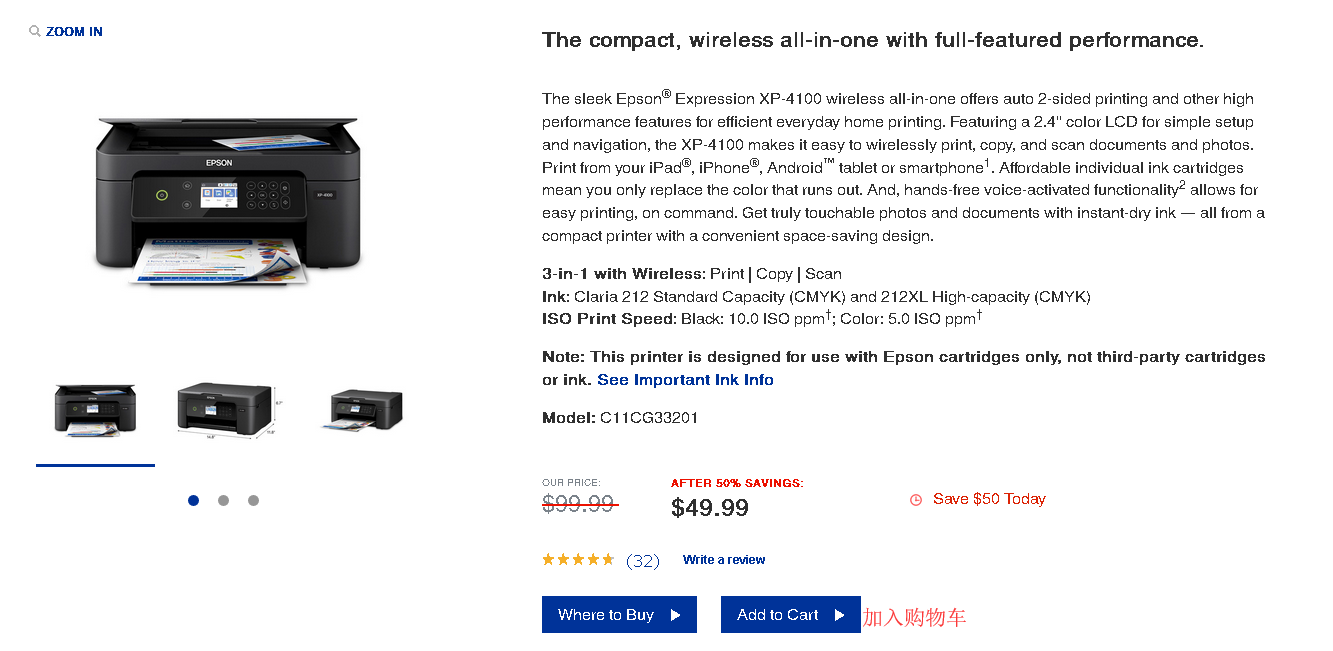Screen dimensions: 1333x651
Task: Select the printer dimensions thumbnail
Action: point(225,409)
